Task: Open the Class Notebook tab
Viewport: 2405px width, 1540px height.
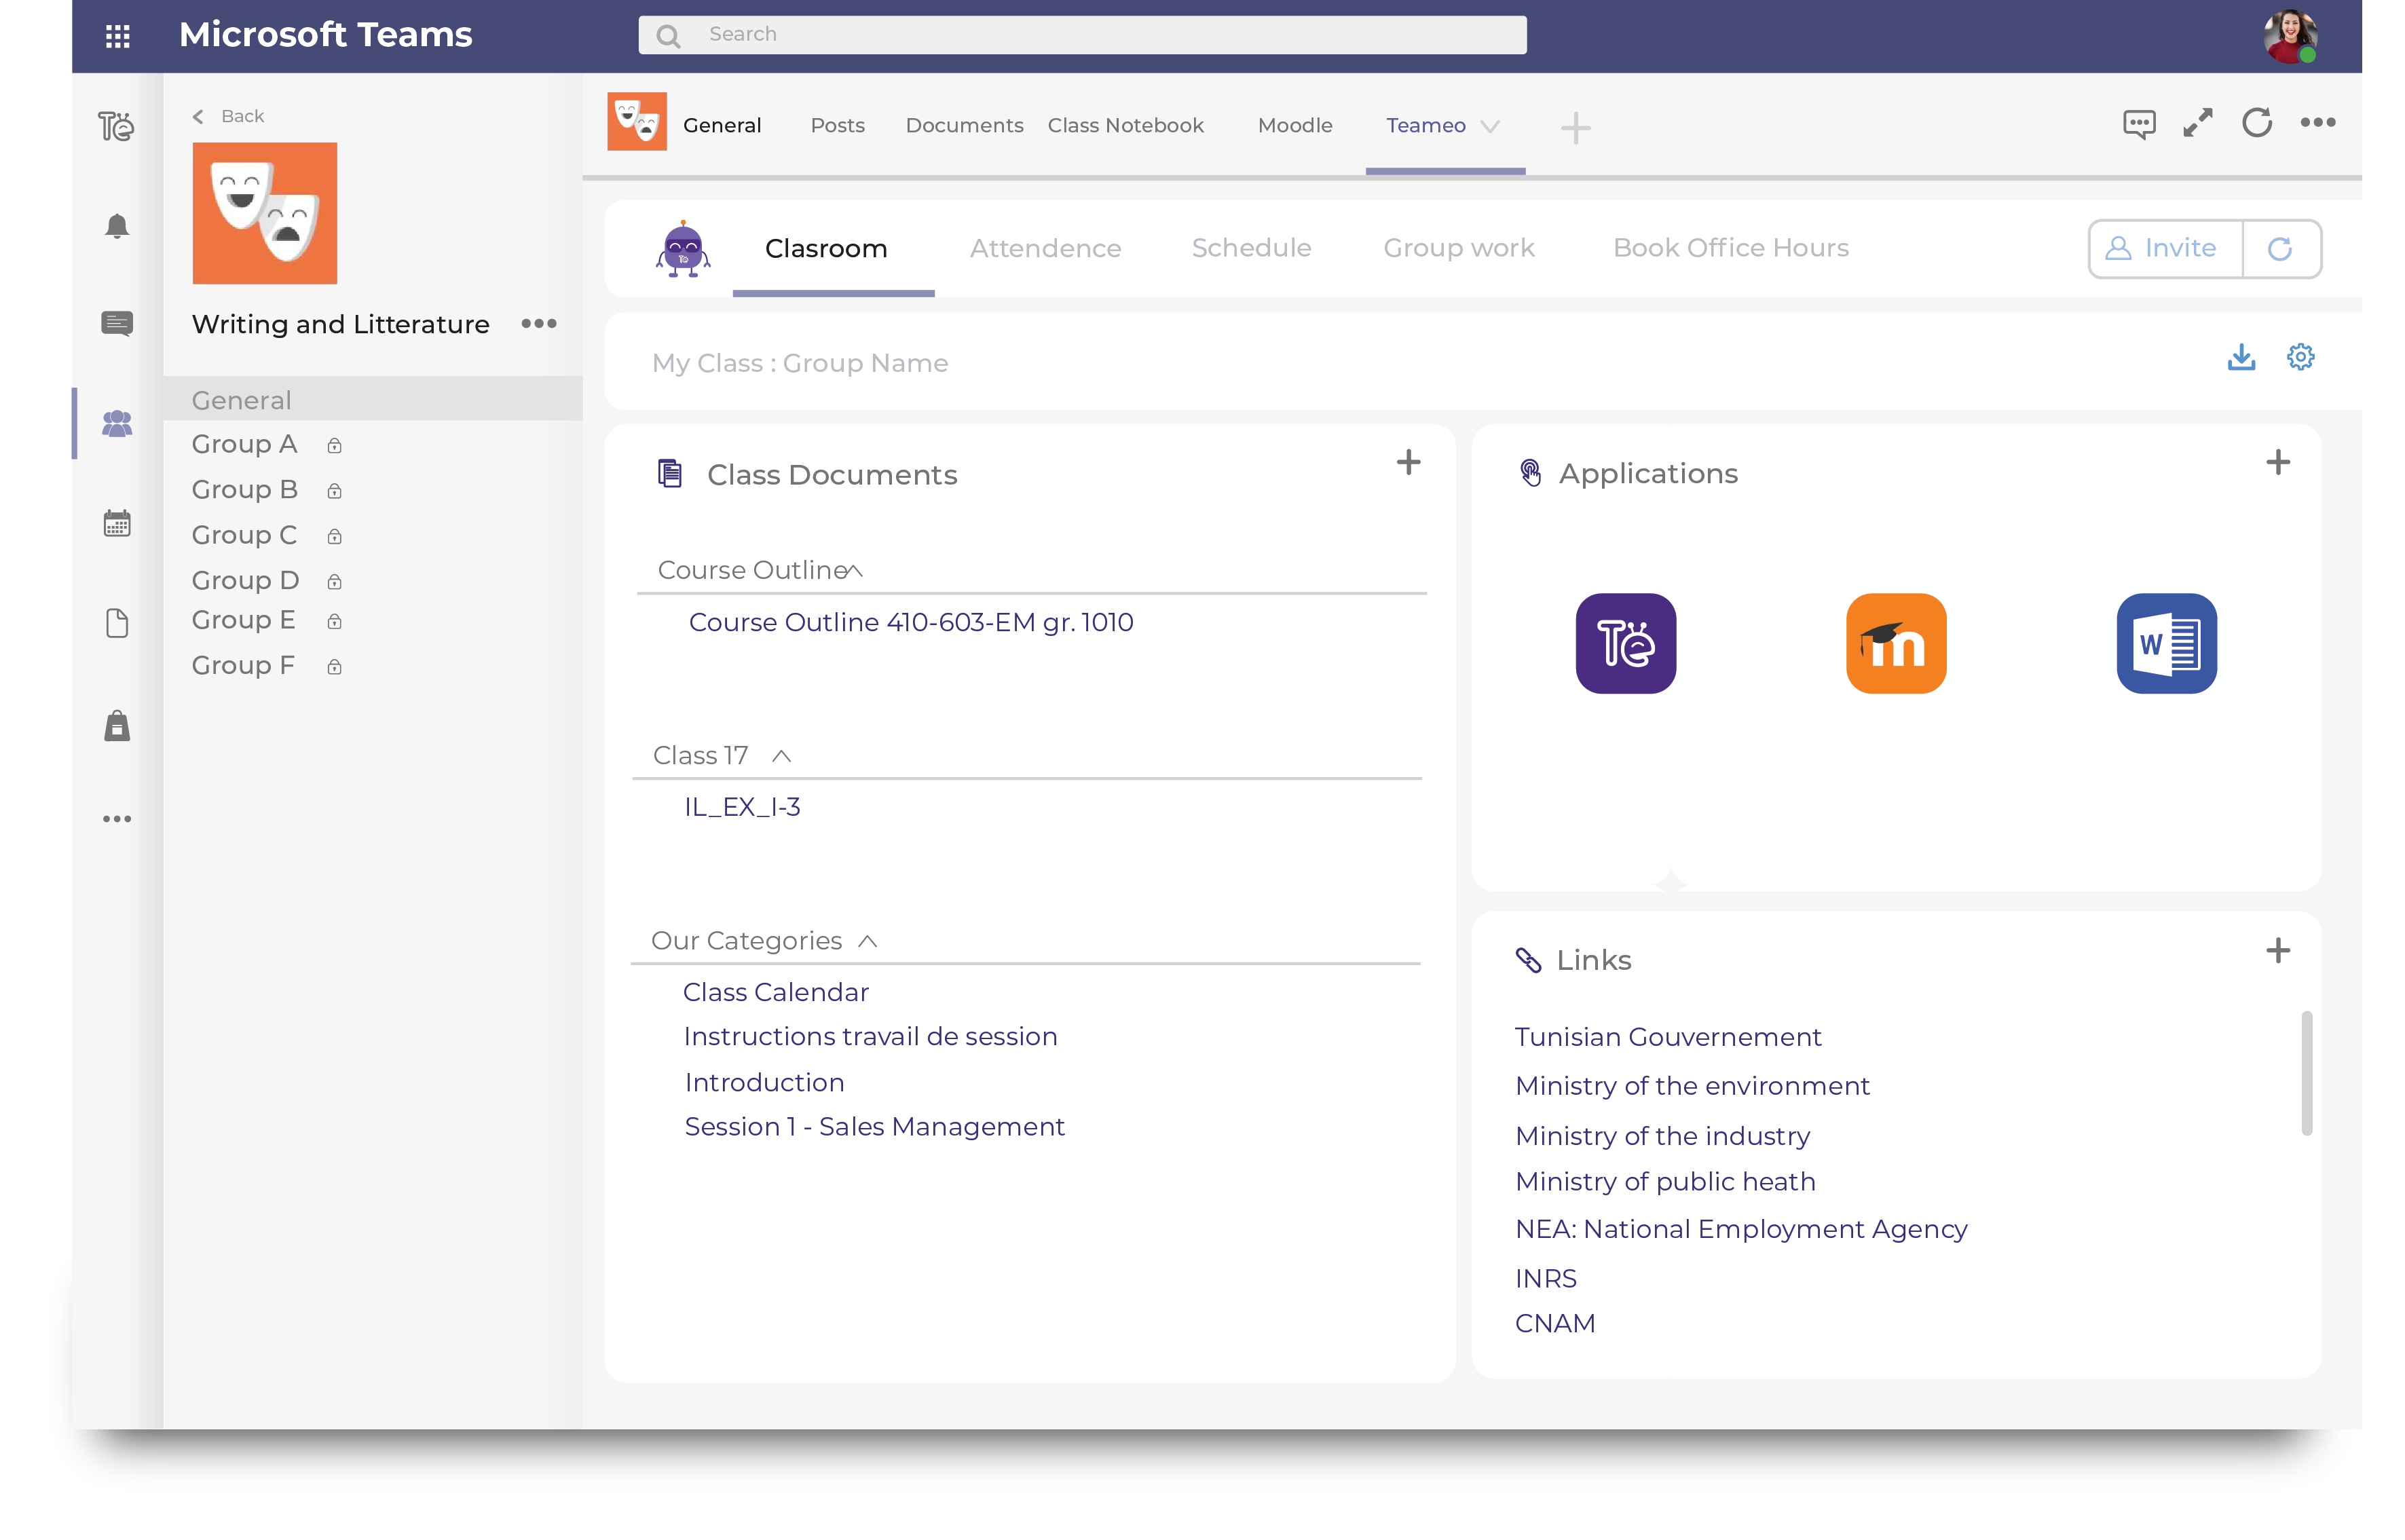Action: (x=1125, y=125)
